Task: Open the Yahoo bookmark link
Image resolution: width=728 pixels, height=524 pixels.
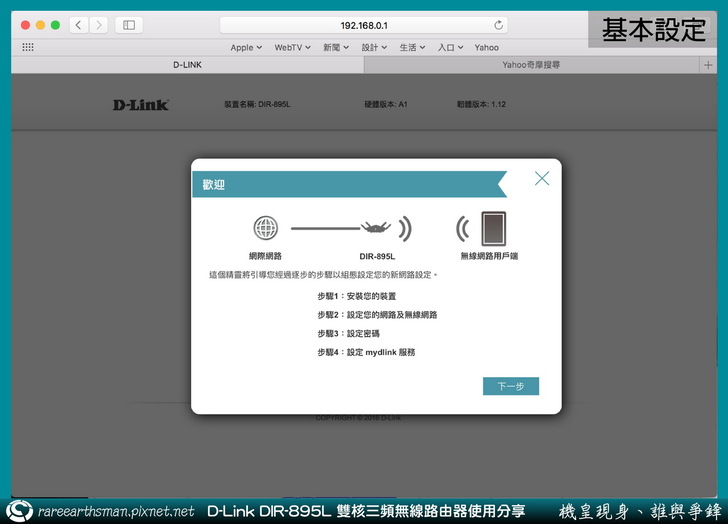Action: click(486, 47)
